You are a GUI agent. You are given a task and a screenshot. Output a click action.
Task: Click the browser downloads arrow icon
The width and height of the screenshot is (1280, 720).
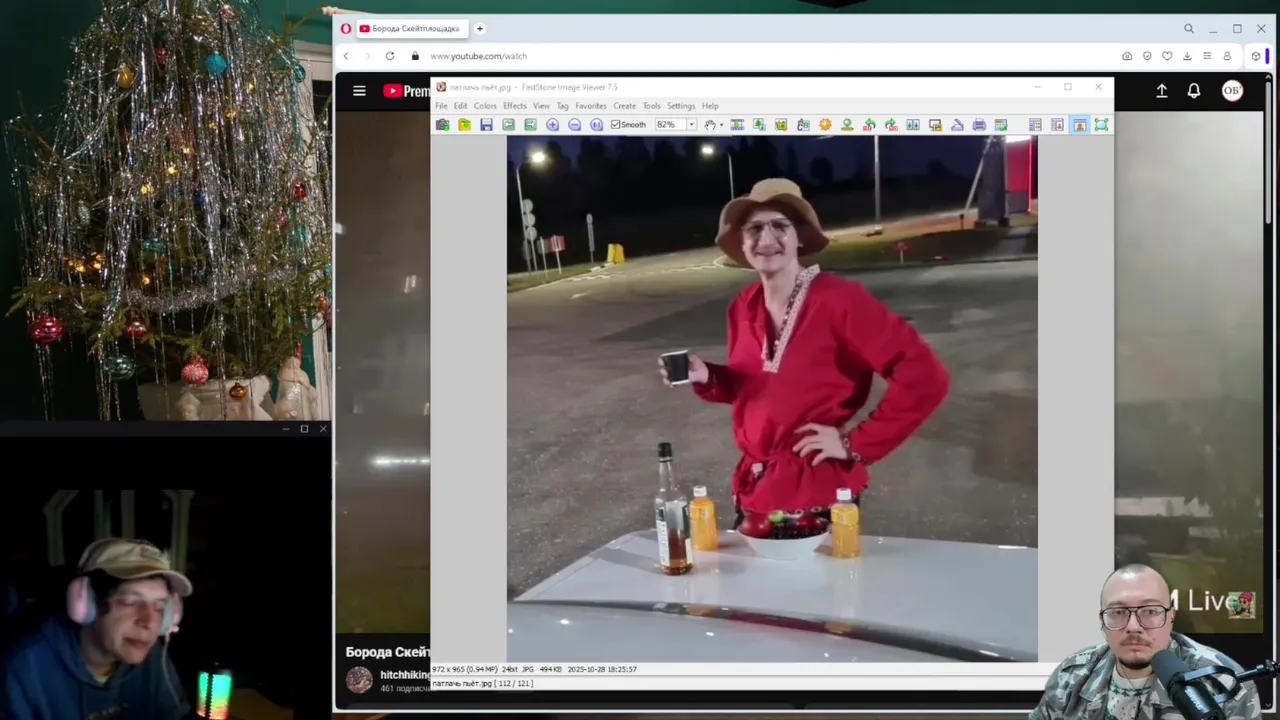[1187, 56]
